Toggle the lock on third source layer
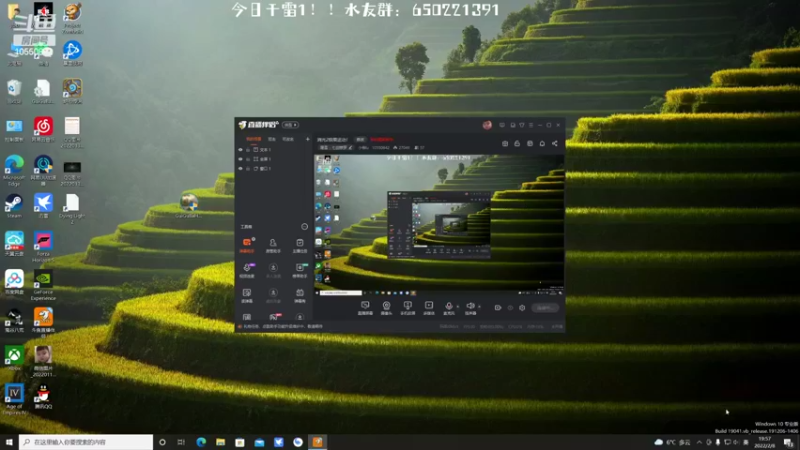The height and width of the screenshot is (450, 800). (x=248, y=168)
